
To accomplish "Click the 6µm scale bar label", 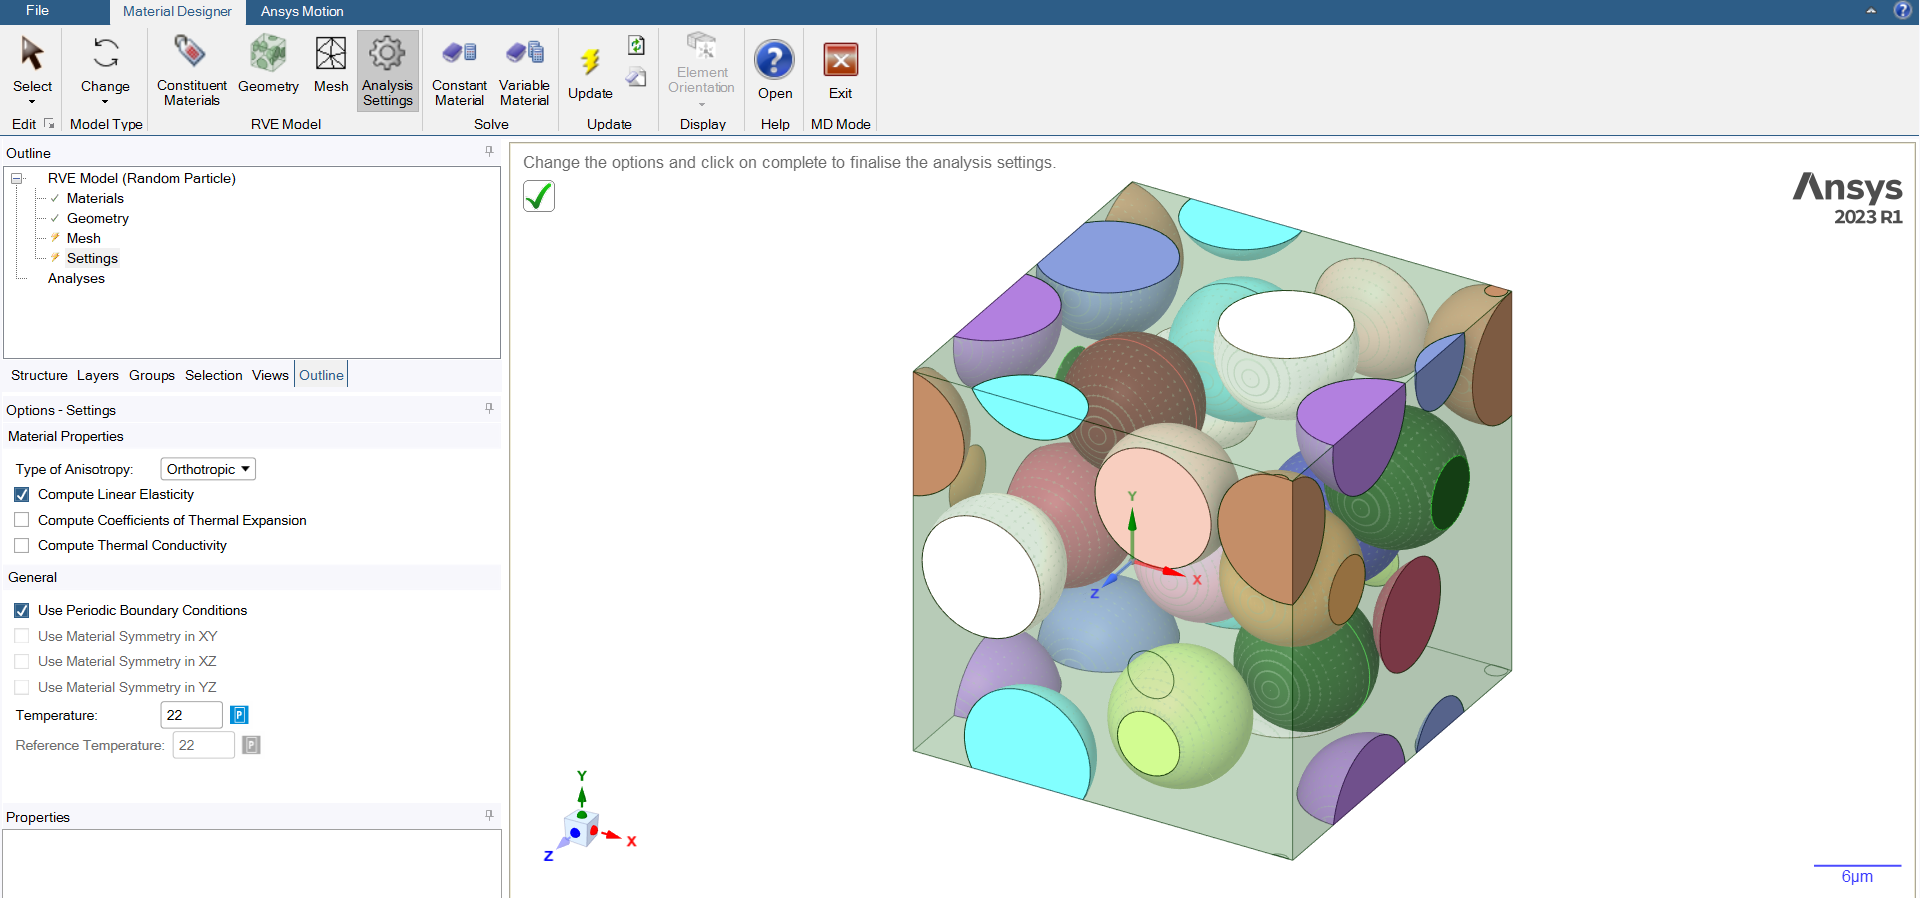I will [1857, 877].
